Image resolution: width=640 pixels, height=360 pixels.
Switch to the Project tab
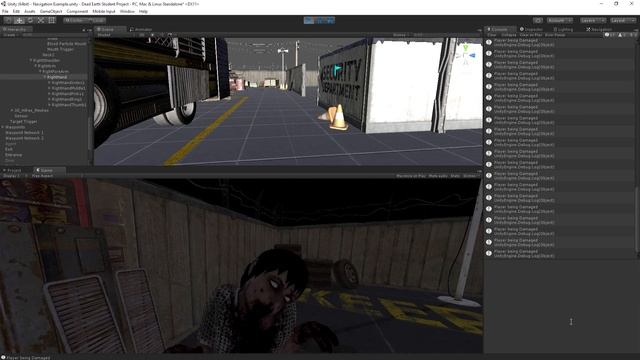pos(12,170)
